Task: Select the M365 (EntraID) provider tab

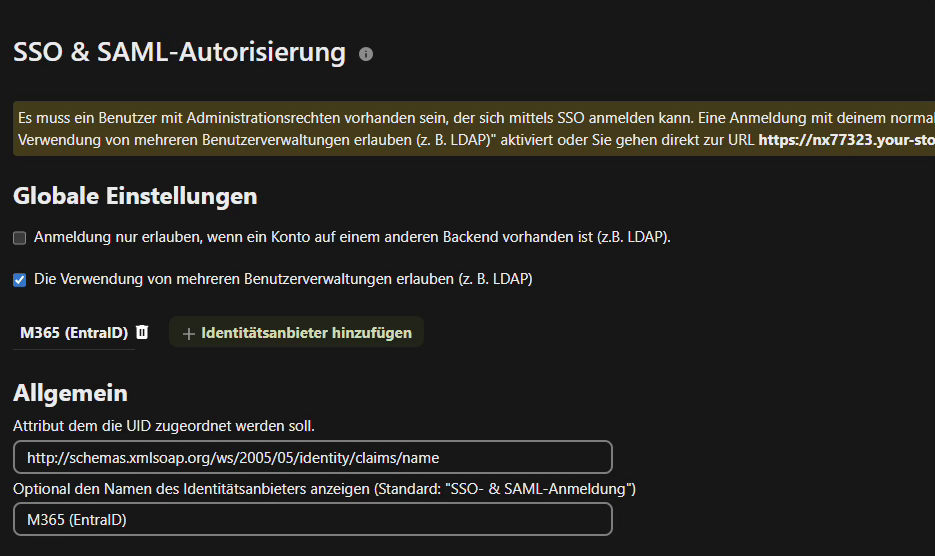Action: [73, 333]
